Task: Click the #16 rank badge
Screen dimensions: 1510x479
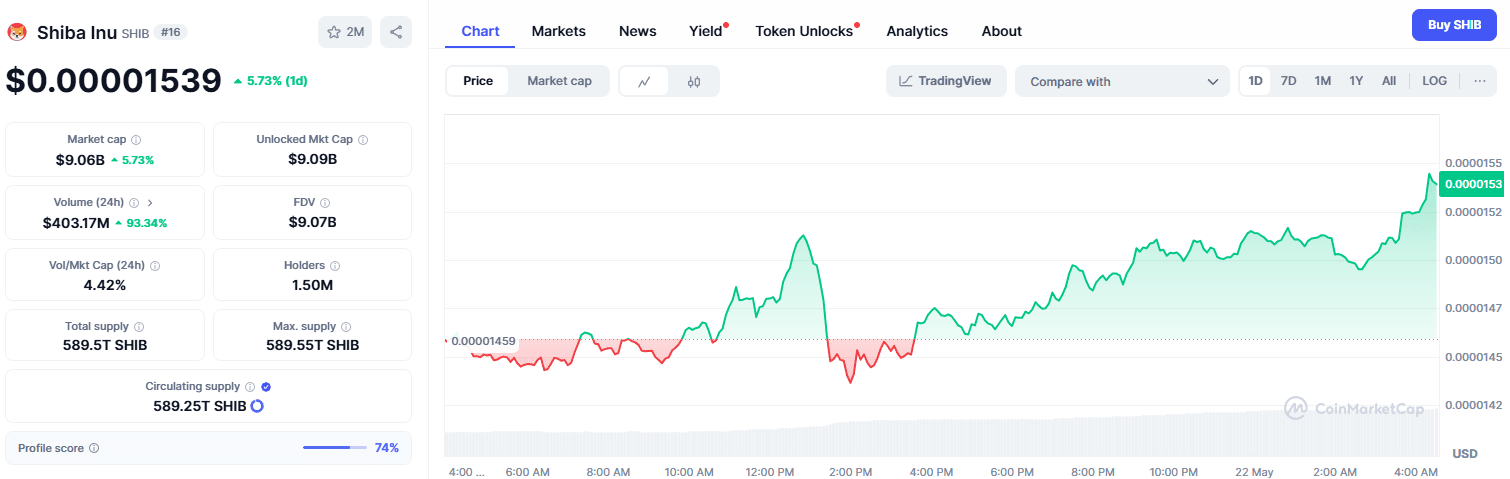Action: pos(170,32)
